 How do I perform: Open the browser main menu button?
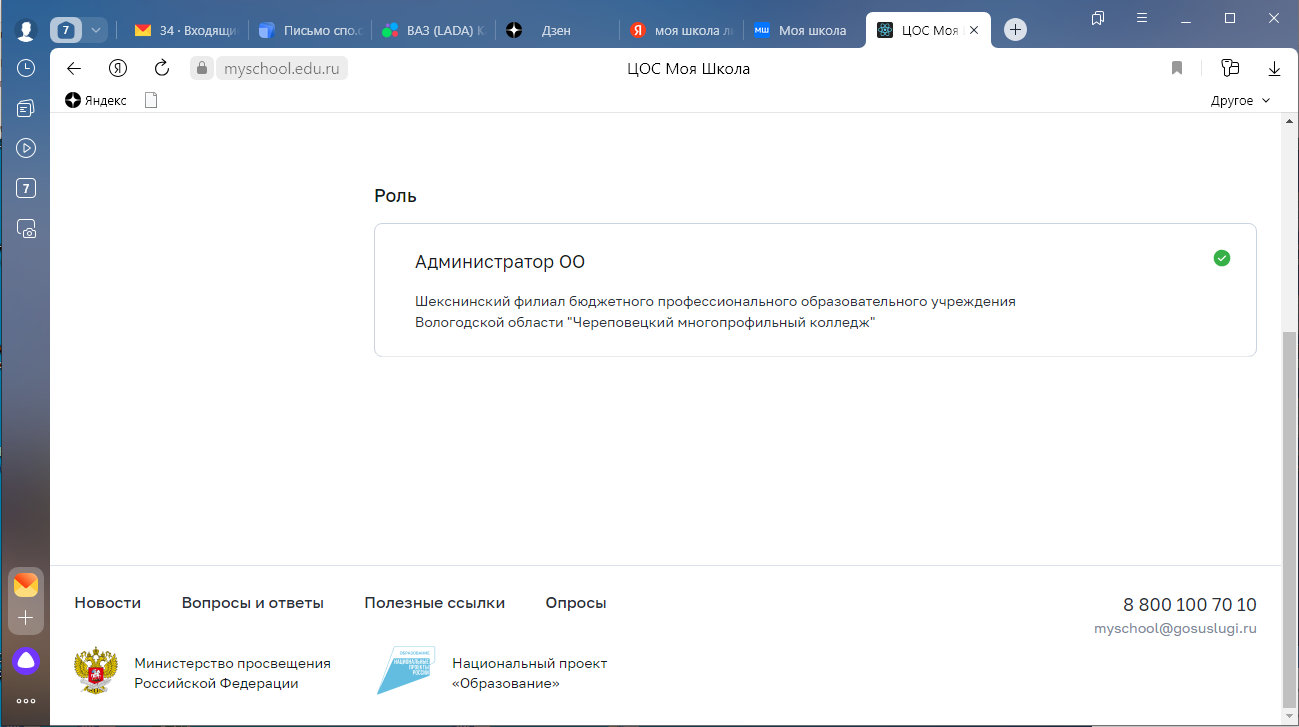tap(1142, 18)
